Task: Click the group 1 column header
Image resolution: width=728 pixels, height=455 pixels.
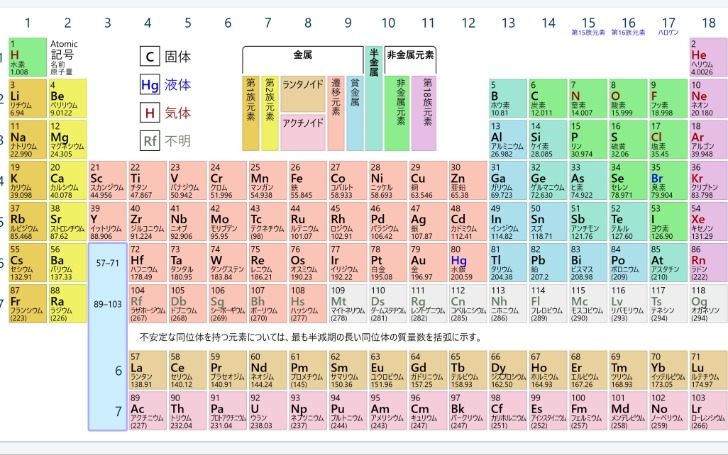Action: [26, 22]
